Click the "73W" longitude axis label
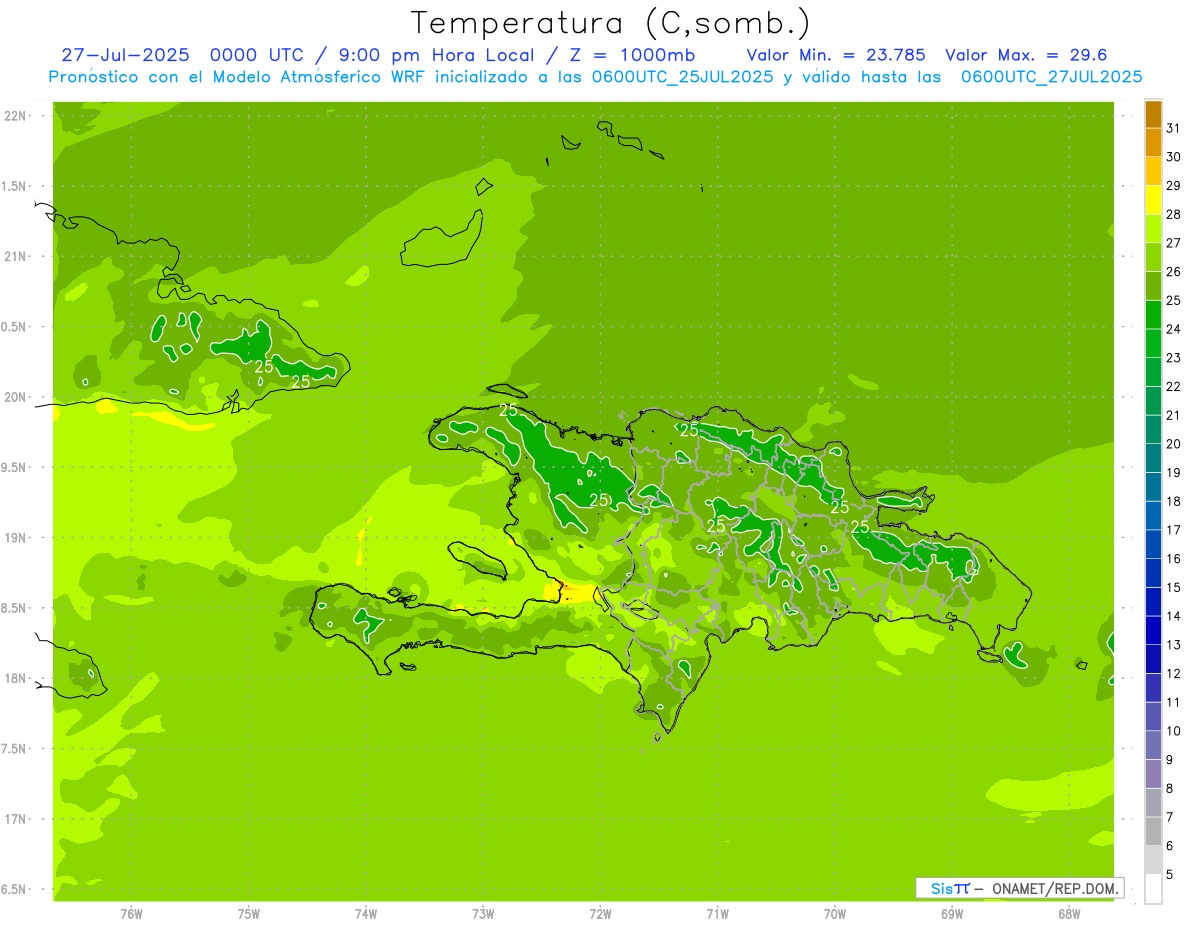 pos(483,914)
